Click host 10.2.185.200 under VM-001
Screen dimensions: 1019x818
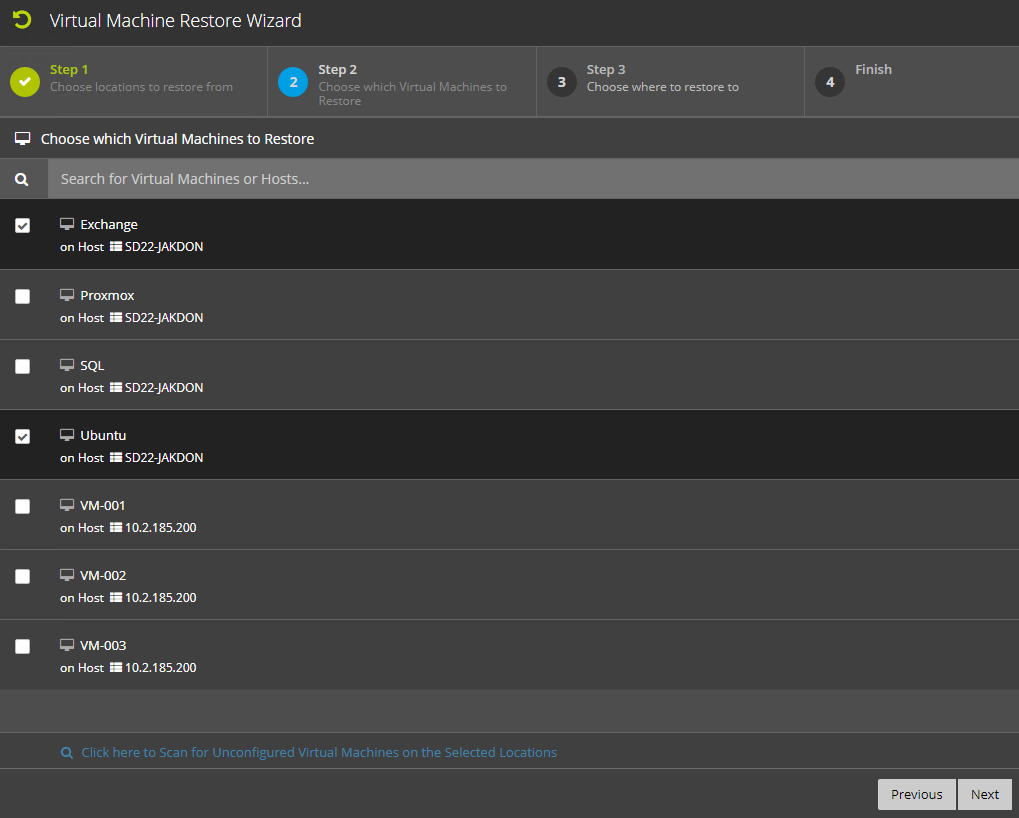[x=161, y=528]
